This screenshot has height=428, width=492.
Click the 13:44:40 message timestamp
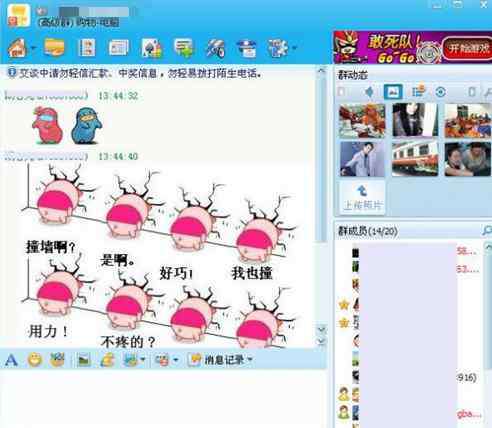tap(118, 156)
